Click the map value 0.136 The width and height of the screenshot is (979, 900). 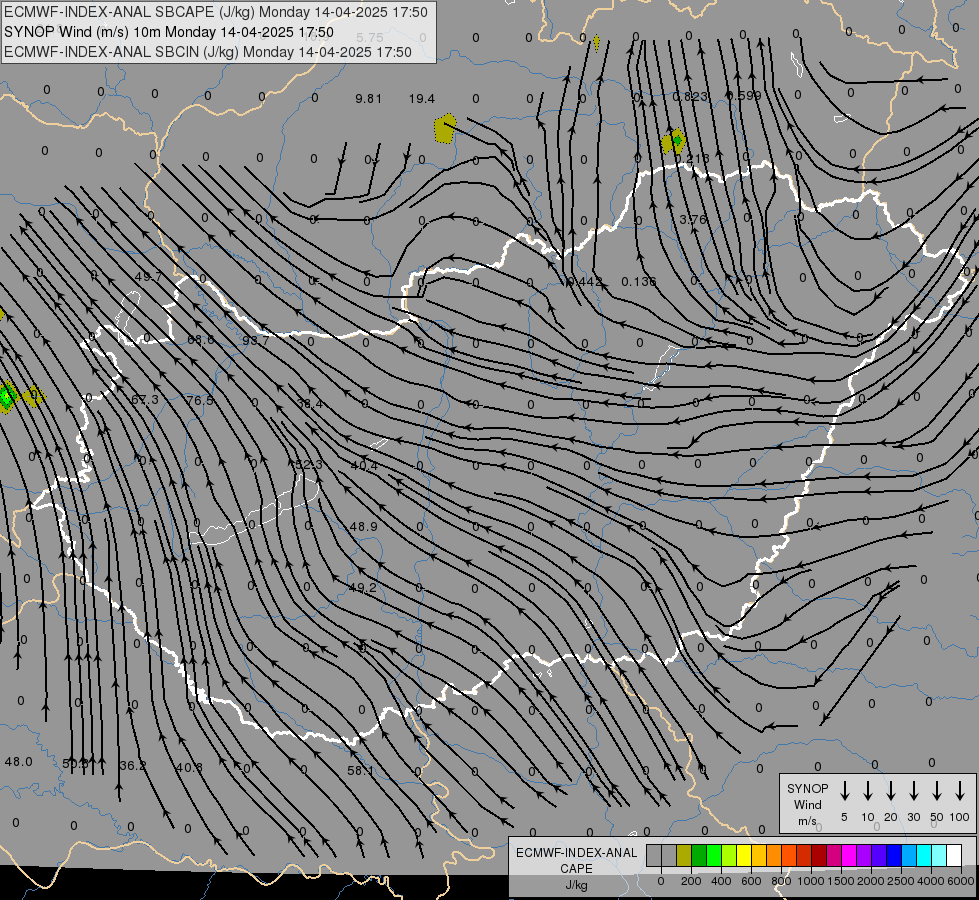[x=639, y=282]
